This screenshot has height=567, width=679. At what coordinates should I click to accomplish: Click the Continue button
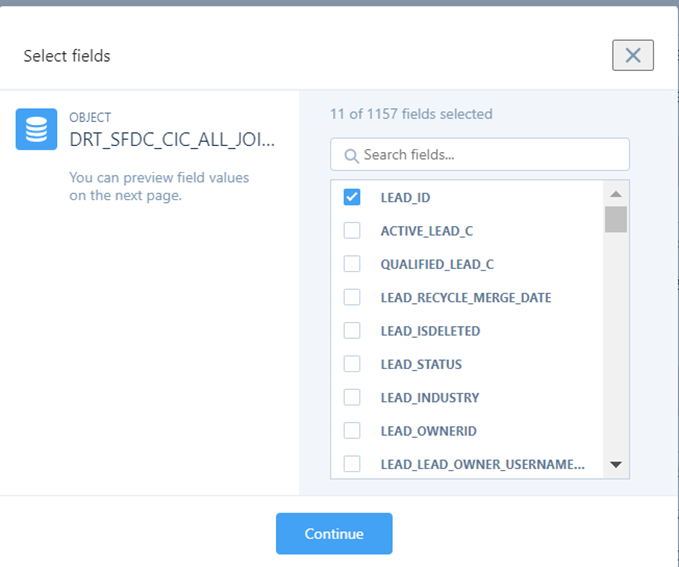(x=334, y=534)
